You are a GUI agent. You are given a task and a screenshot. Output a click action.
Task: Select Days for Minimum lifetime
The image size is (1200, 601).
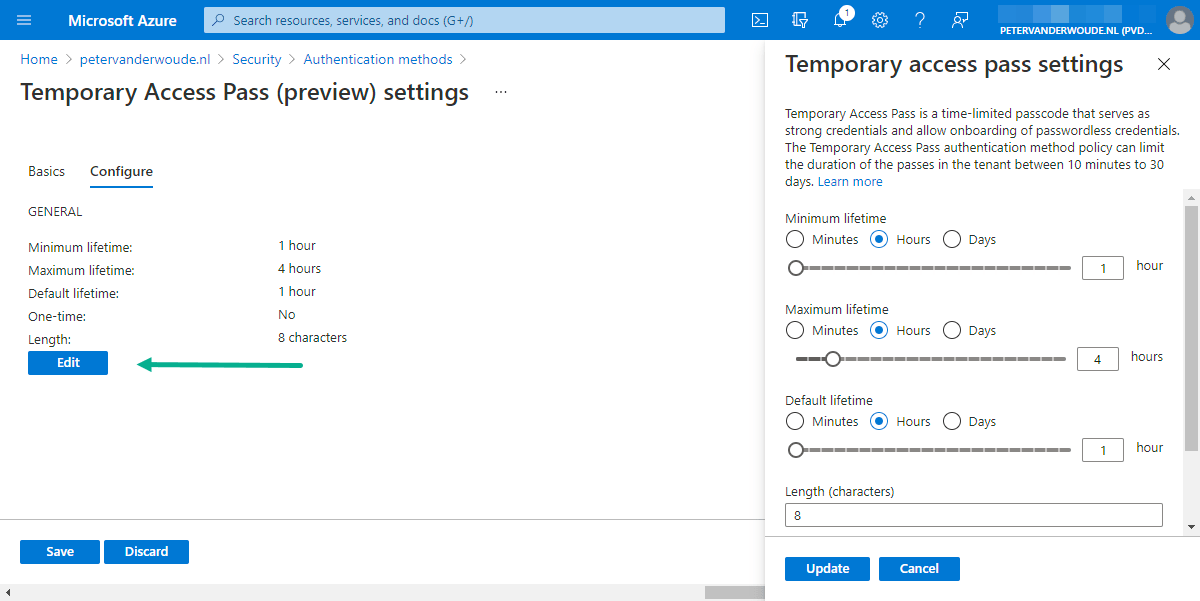click(951, 239)
